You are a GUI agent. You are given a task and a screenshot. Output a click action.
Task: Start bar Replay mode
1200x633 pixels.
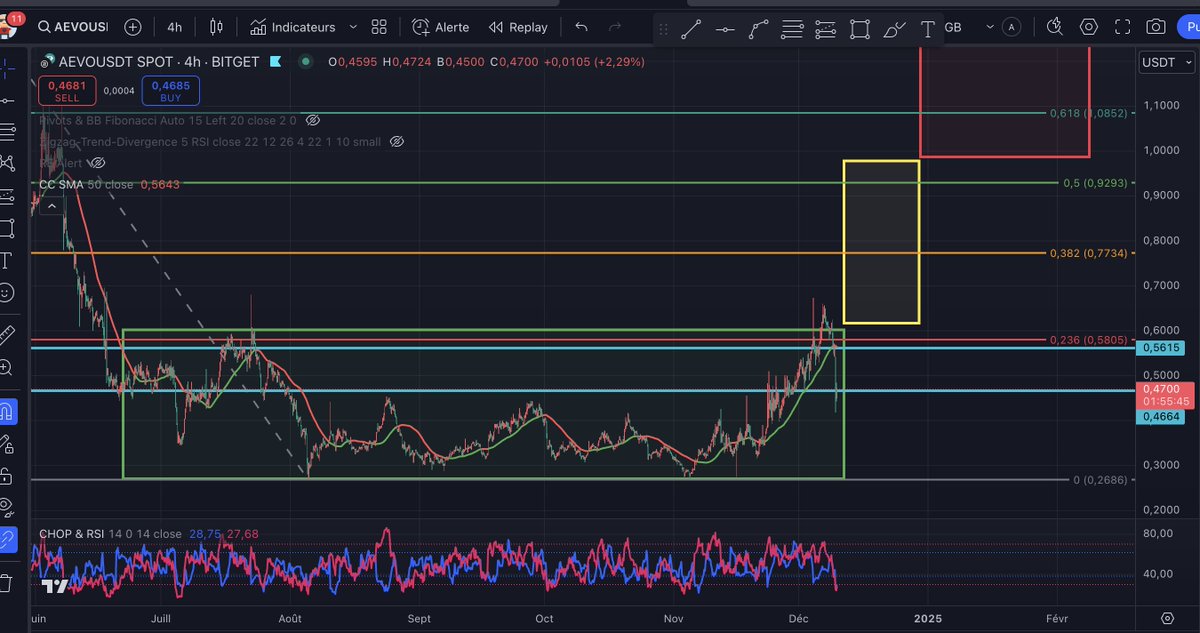518,27
